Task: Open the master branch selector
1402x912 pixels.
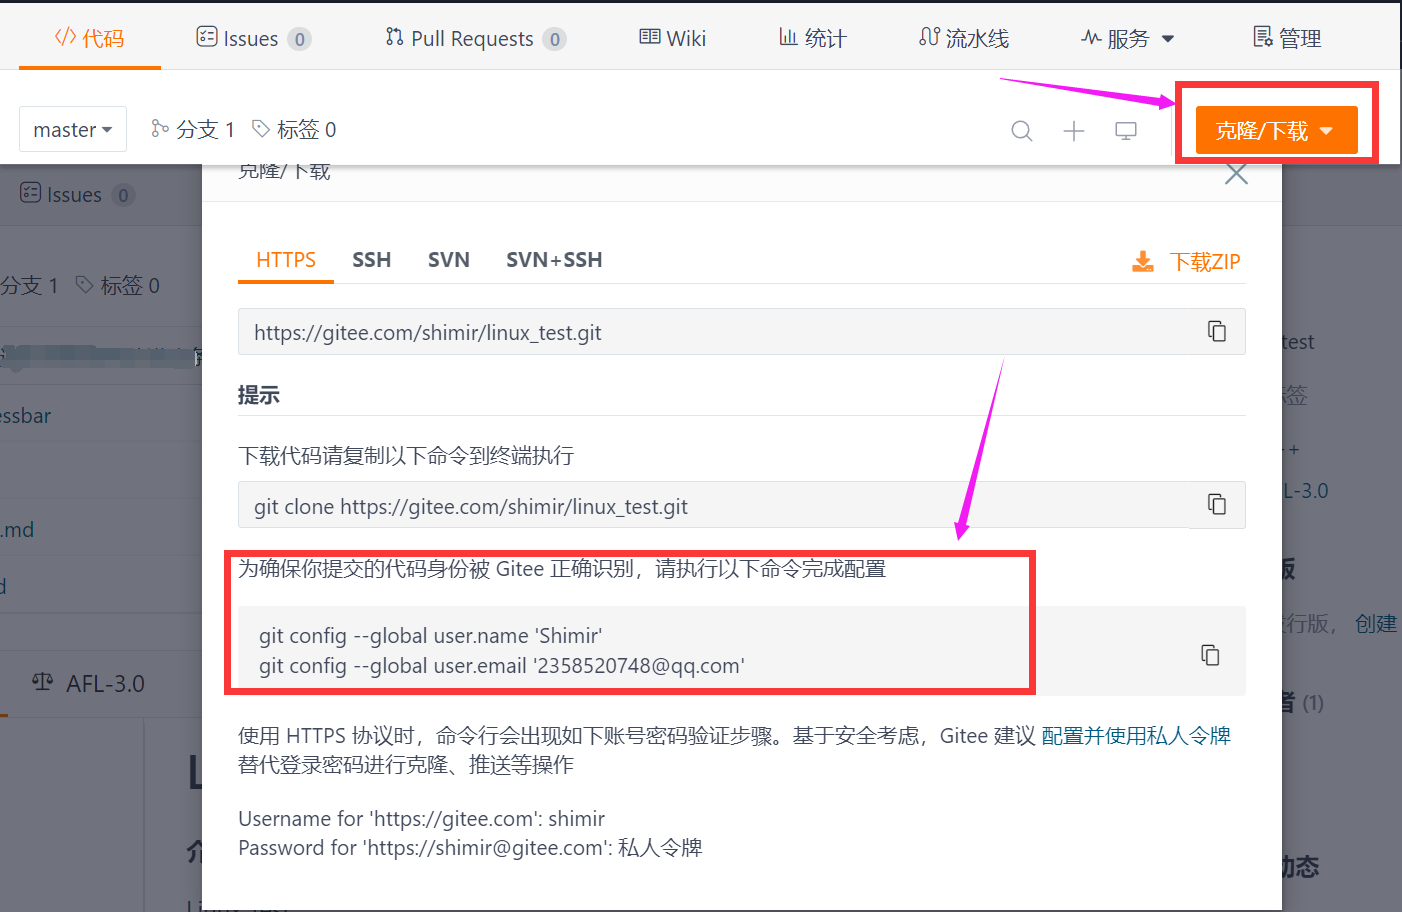Action: pyautogui.click(x=73, y=129)
